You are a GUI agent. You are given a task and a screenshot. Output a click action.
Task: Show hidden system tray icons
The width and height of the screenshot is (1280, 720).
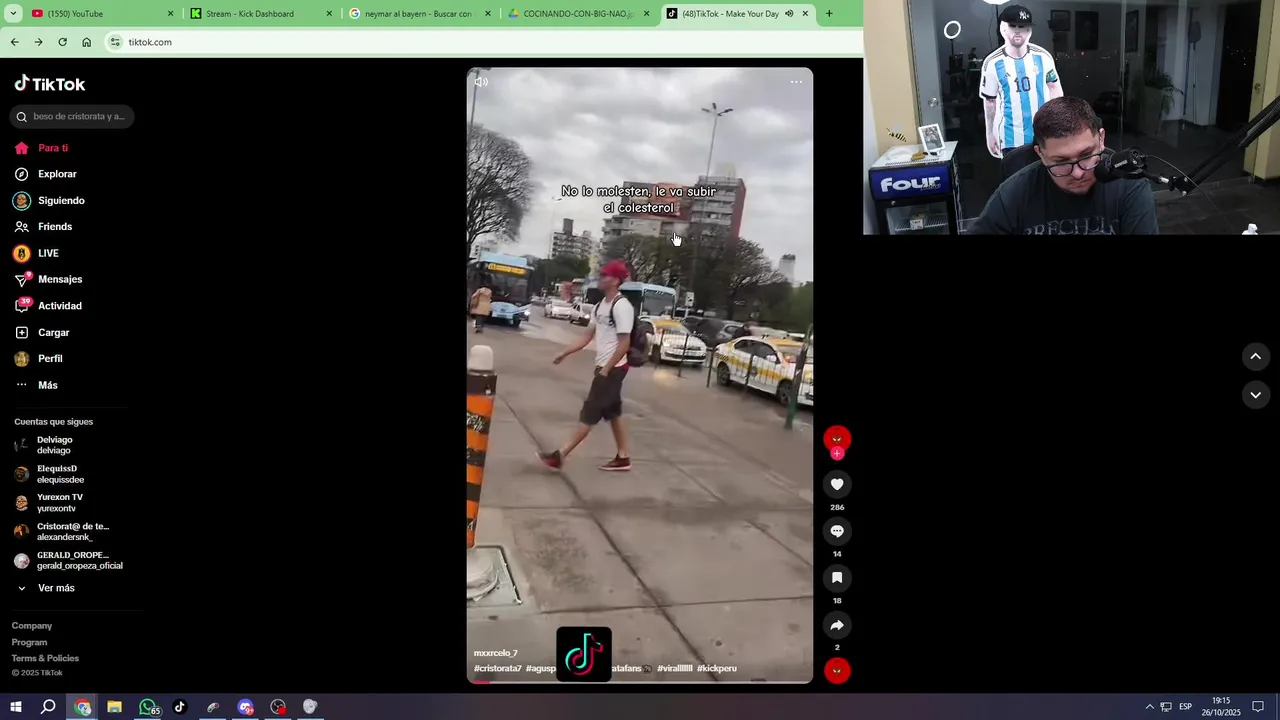pyautogui.click(x=1149, y=707)
